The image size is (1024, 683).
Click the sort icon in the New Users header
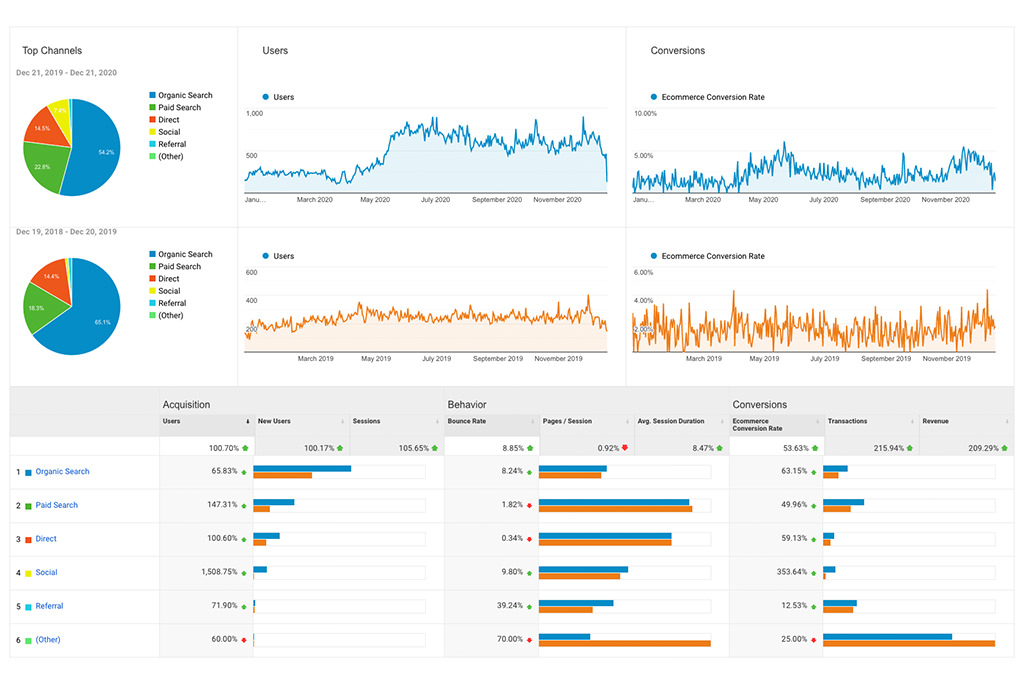[x=343, y=422]
